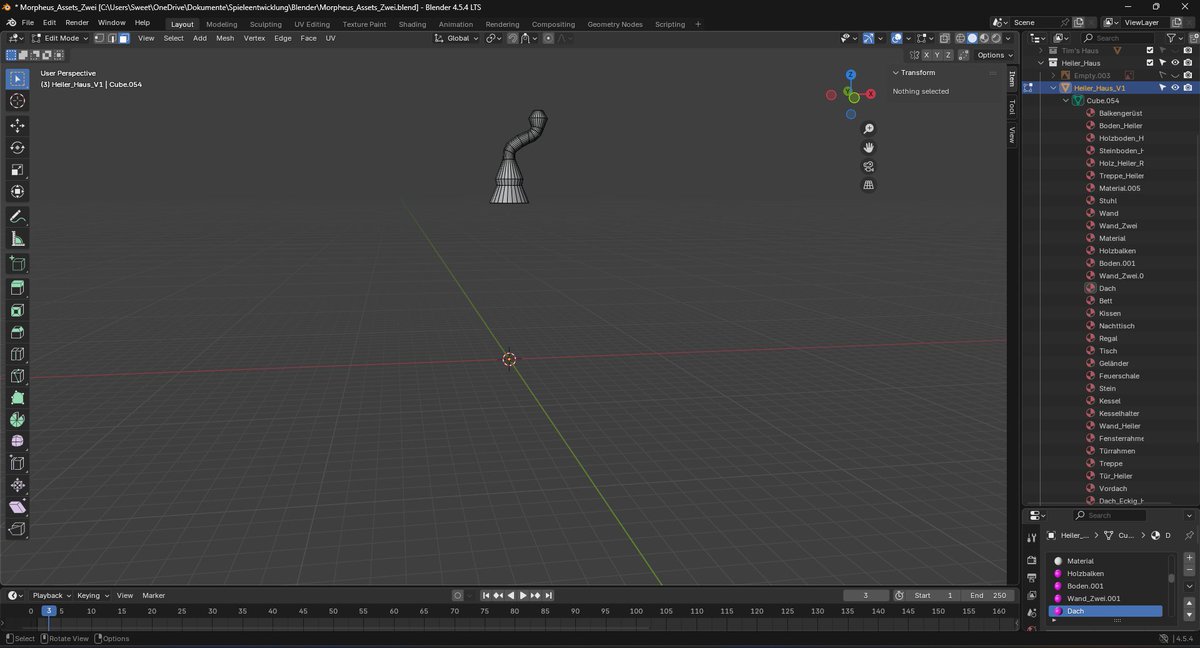Enable edge select mode
1200x648 pixels.
tap(112, 38)
